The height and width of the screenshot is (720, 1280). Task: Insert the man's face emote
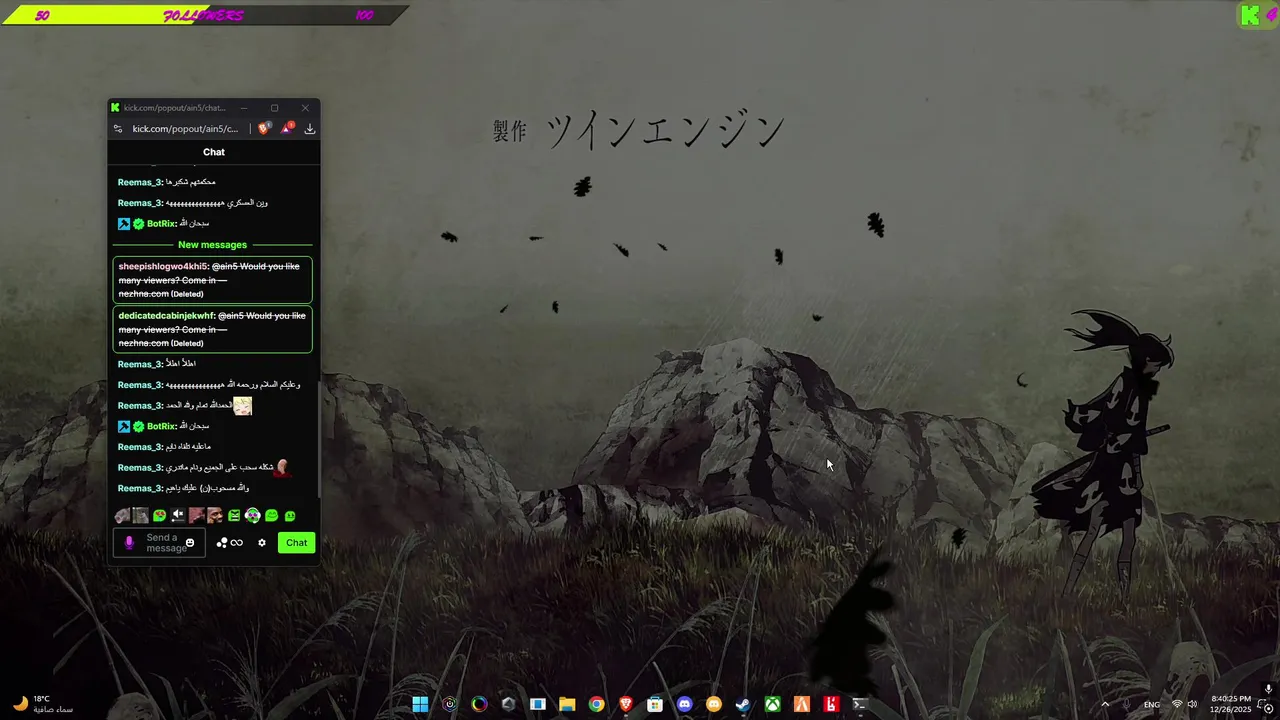tap(215, 516)
